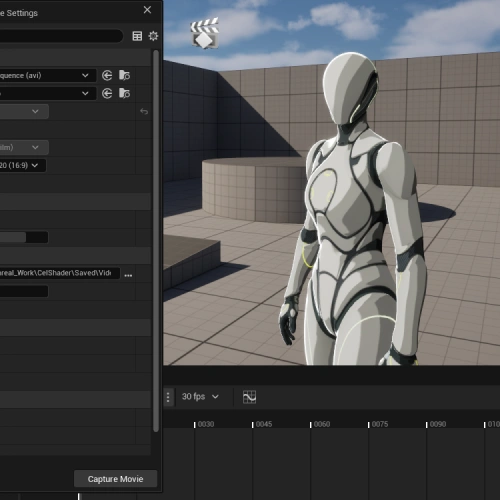Expand the Video Sequence (avi) format dropdown
The image size is (500, 500).
coord(47,75)
